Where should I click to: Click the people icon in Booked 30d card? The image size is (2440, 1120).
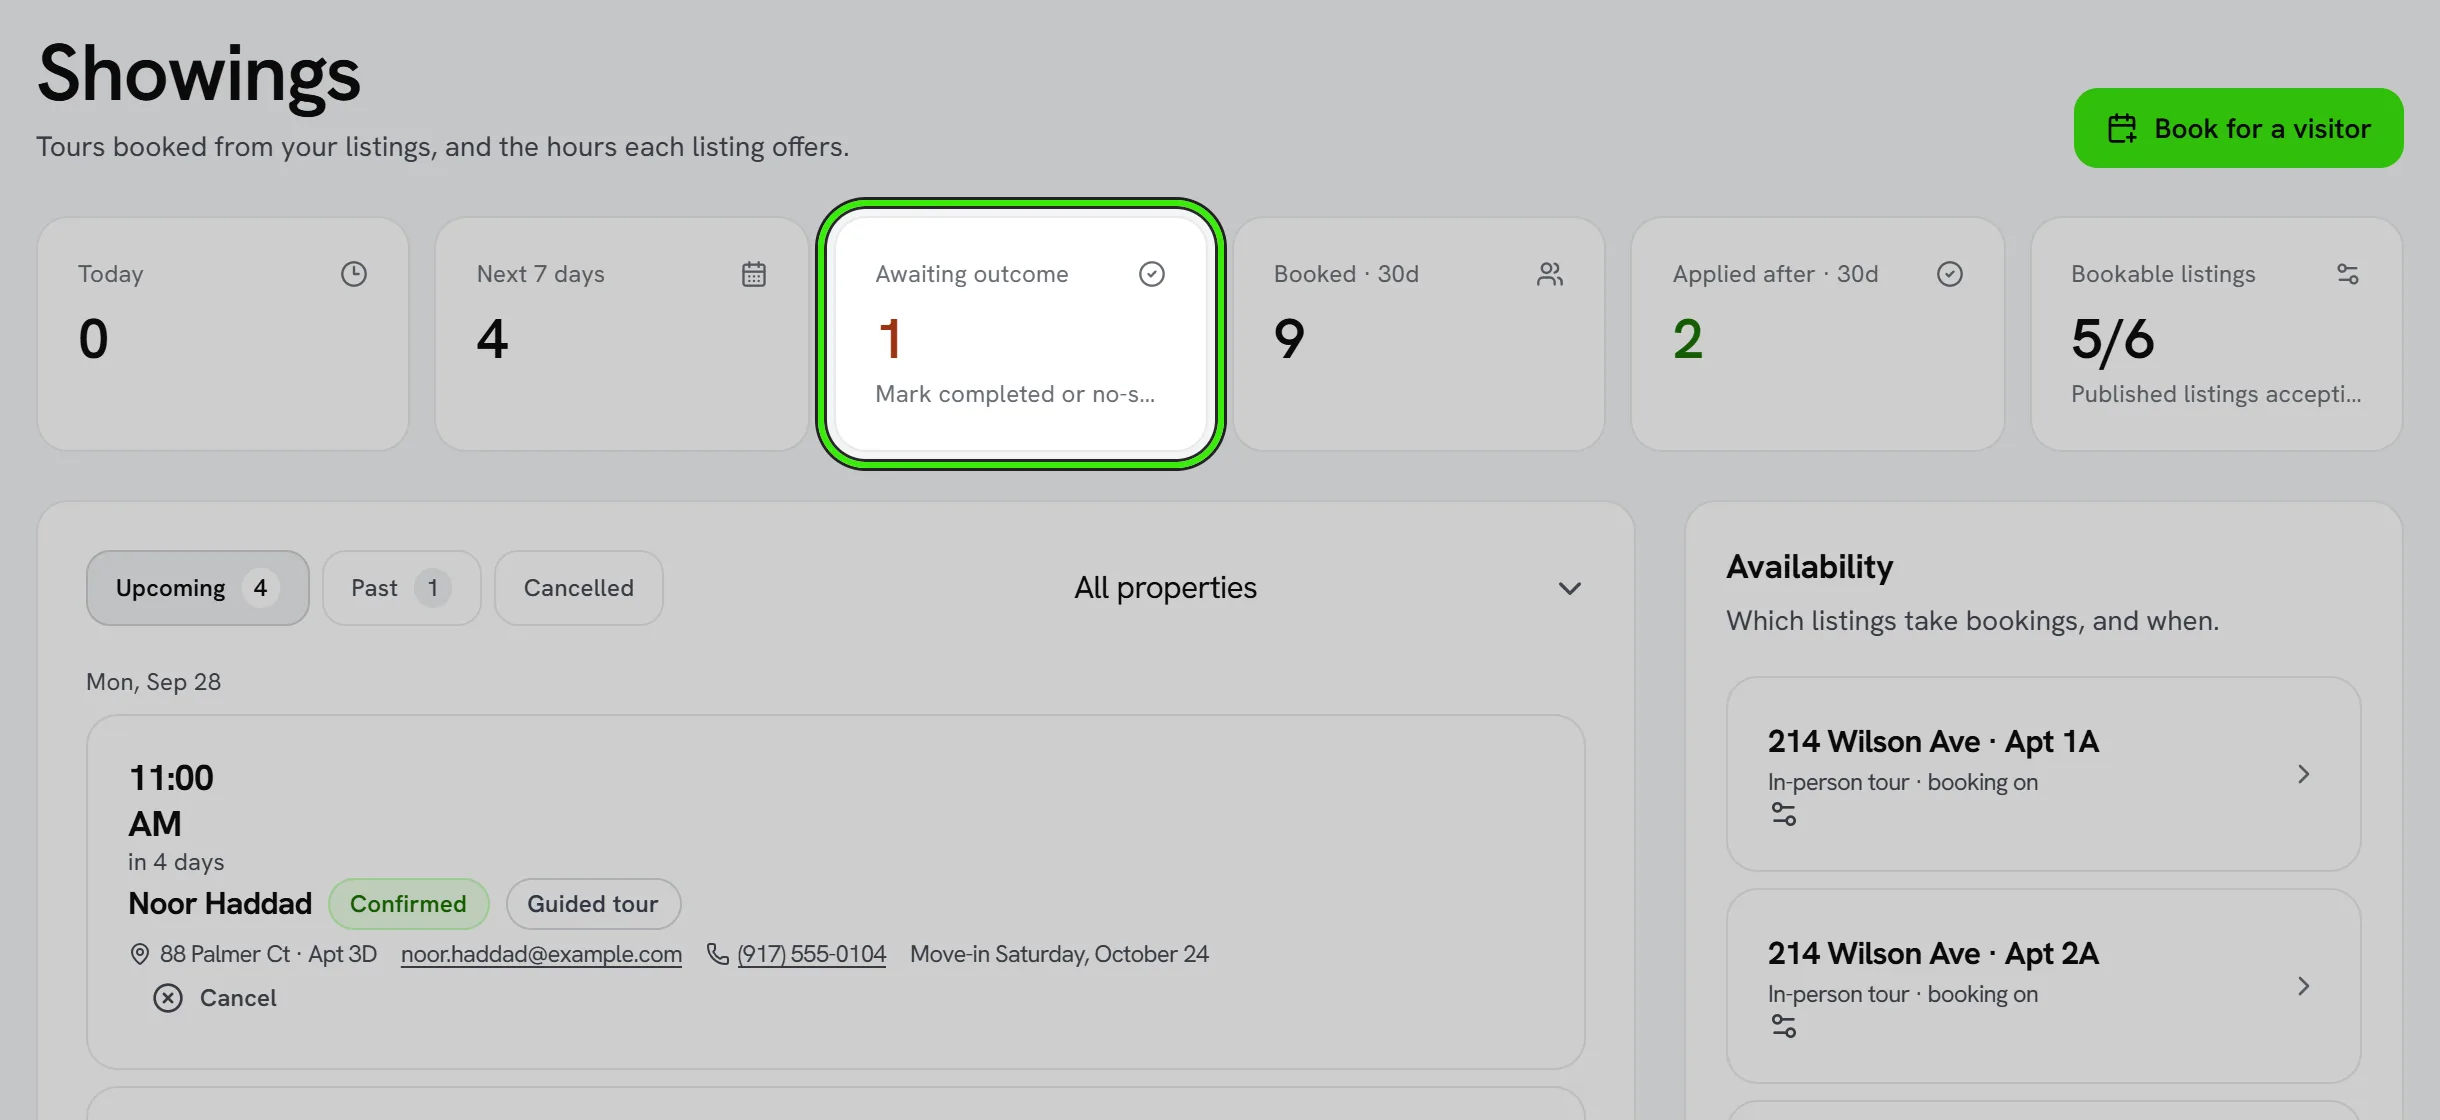(x=1550, y=274)
